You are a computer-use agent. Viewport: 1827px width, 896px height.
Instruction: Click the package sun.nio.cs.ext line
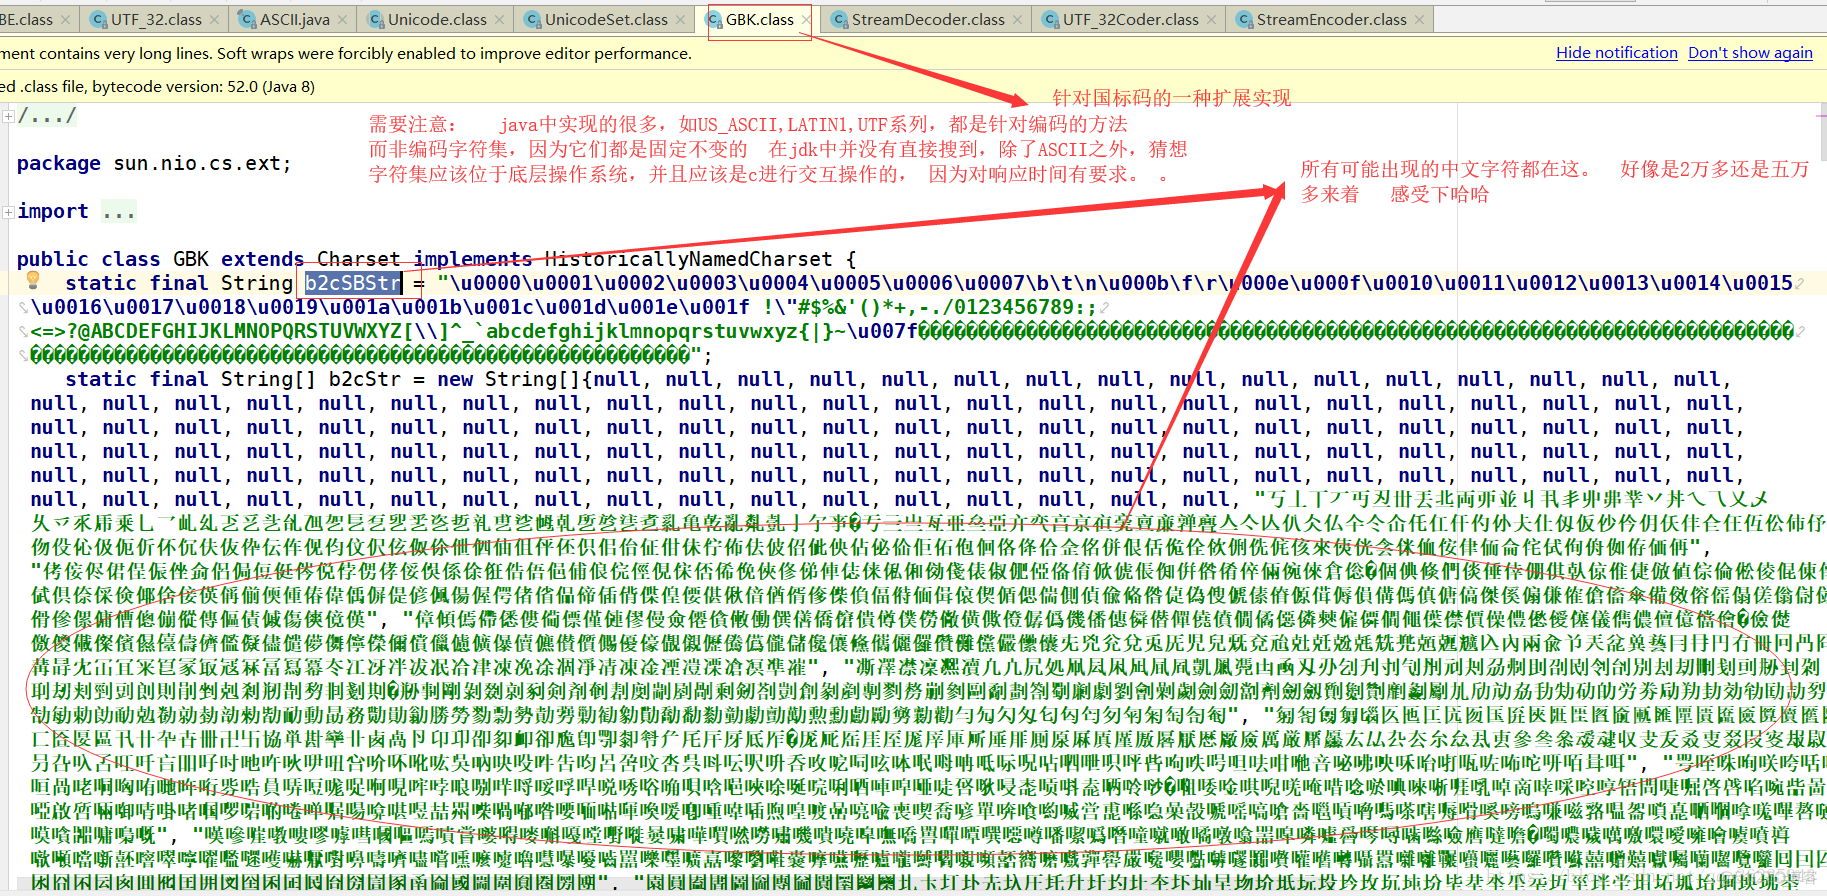154,163
